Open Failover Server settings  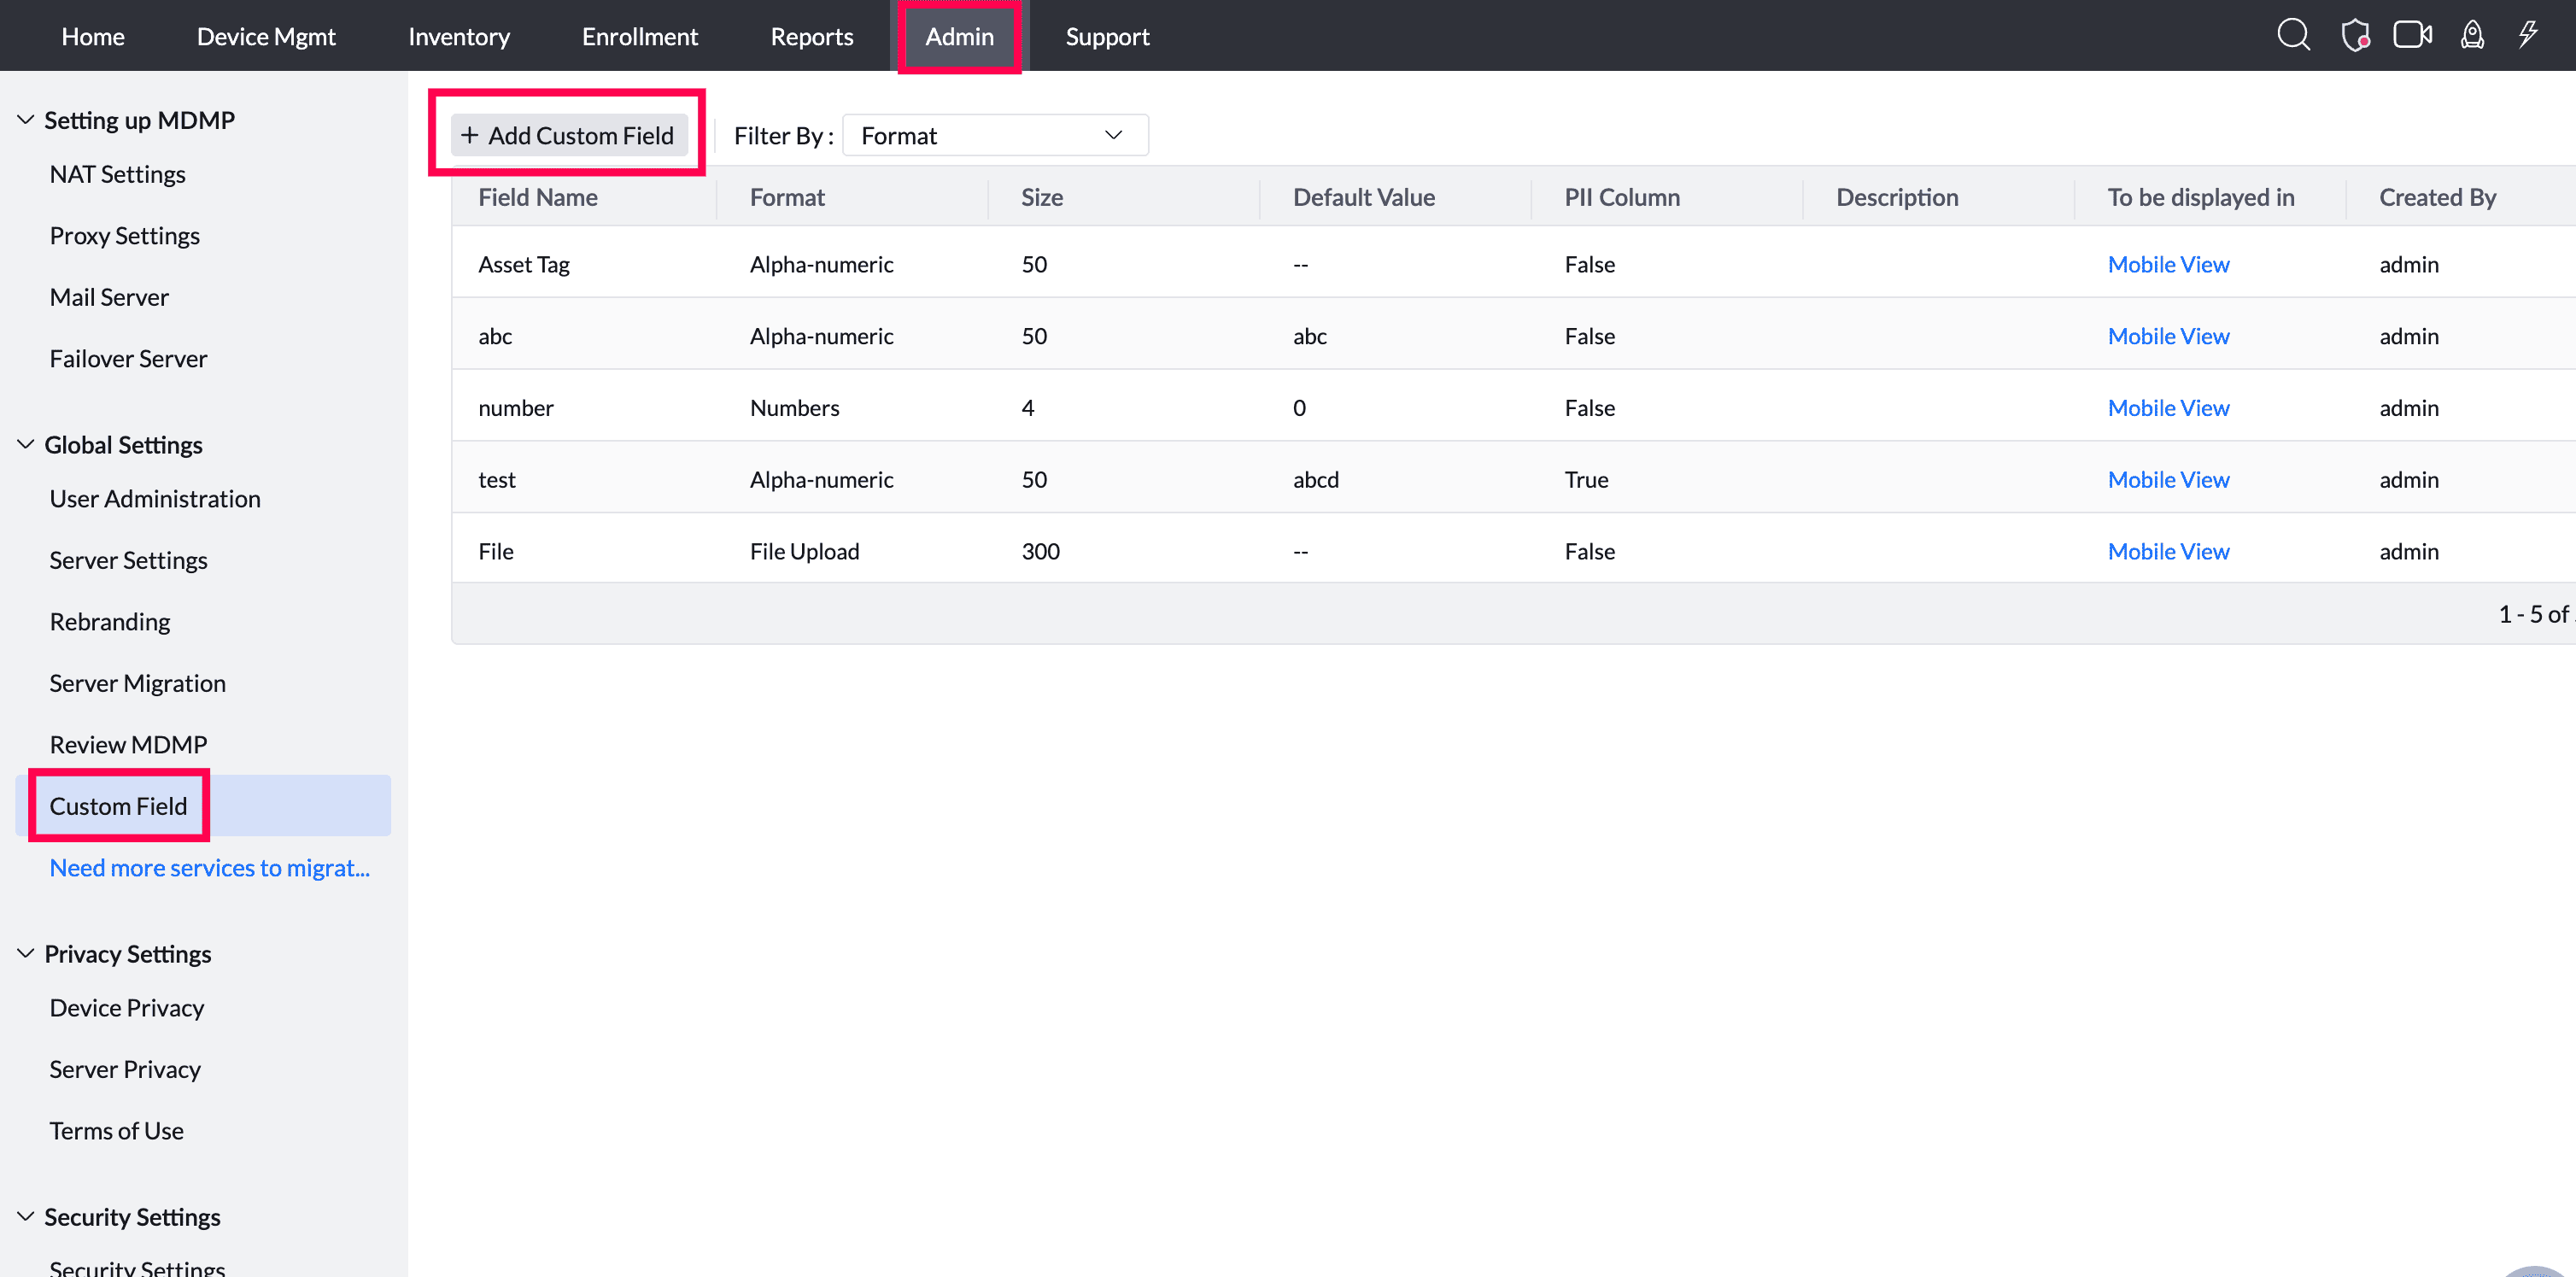pos(128,358)
